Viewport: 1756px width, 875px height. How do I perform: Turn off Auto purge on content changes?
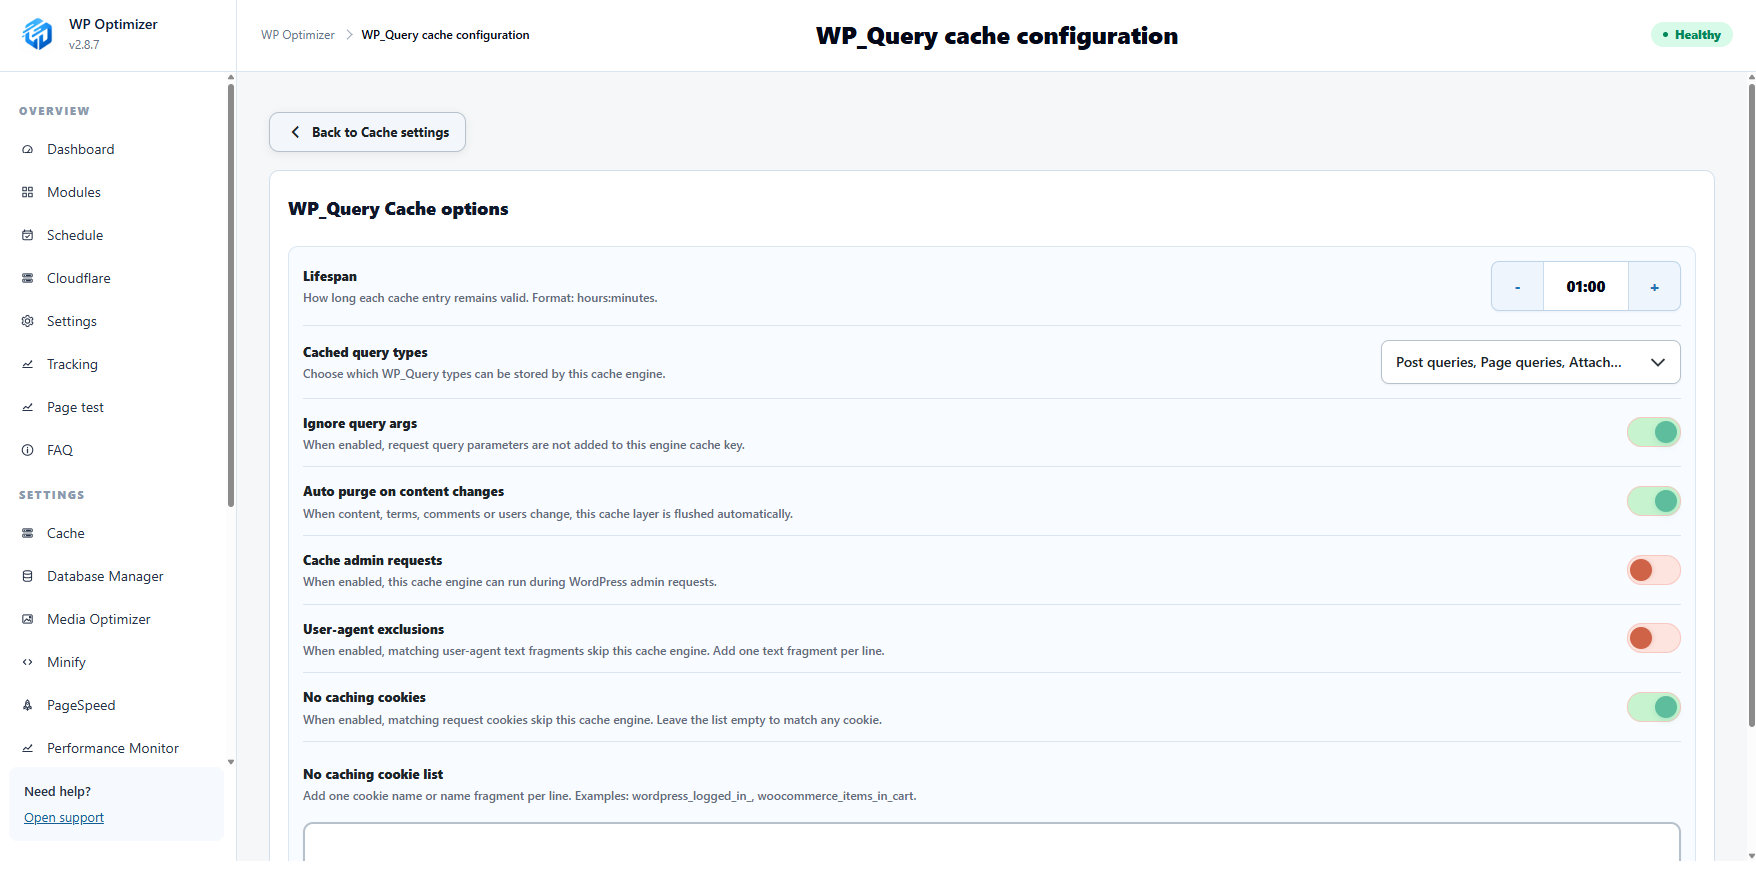[x=1653, y=501]
